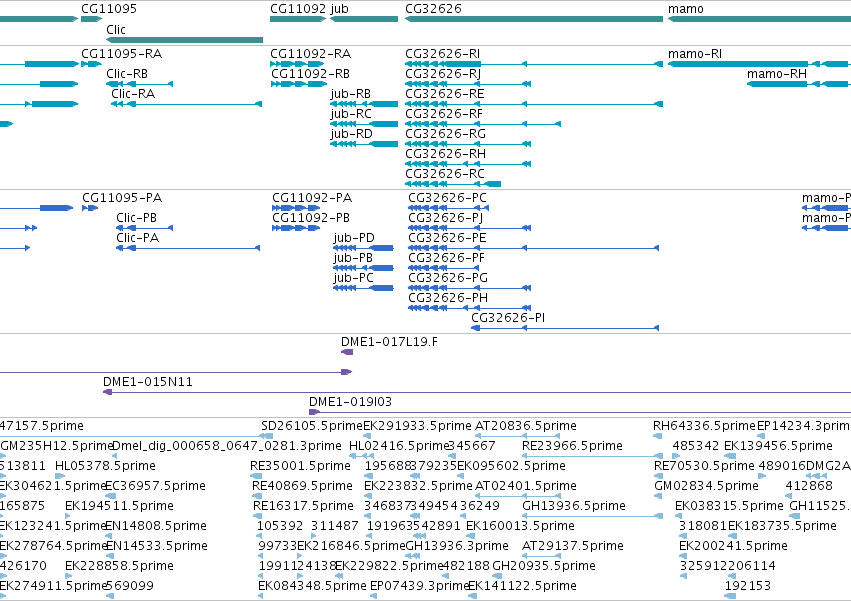Select transcript CG32626-RC

click(453, 184)
